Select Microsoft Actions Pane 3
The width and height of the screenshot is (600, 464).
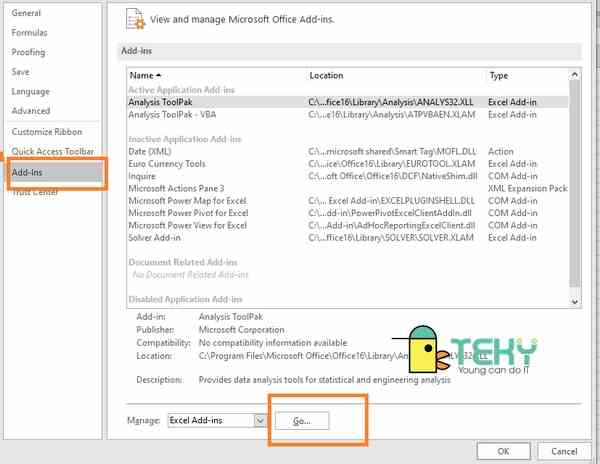pyautogui.click(x=347, y=188)
